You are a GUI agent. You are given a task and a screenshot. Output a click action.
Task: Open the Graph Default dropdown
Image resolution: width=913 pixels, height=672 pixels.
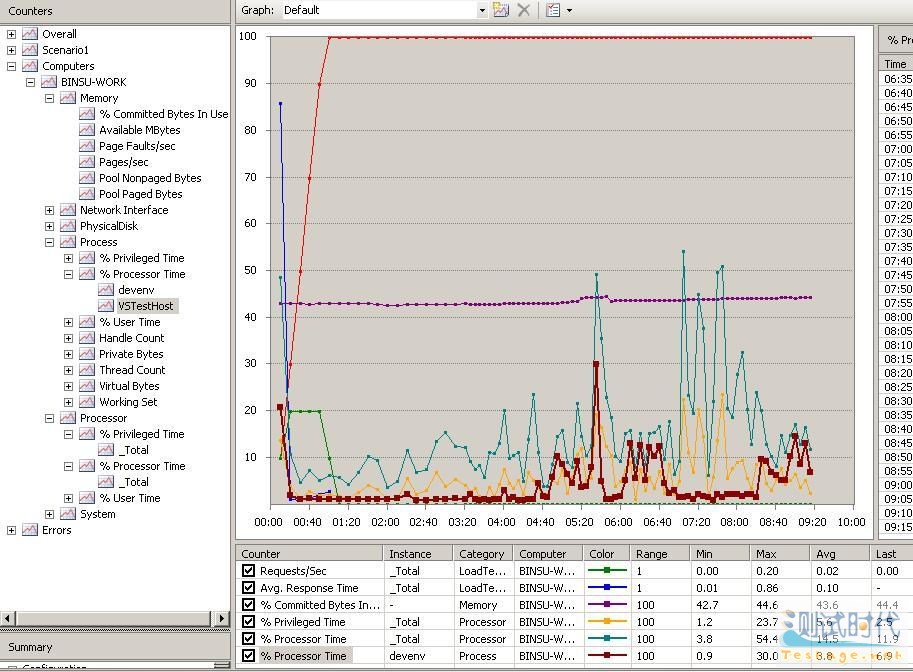click(x=481, y=10)
